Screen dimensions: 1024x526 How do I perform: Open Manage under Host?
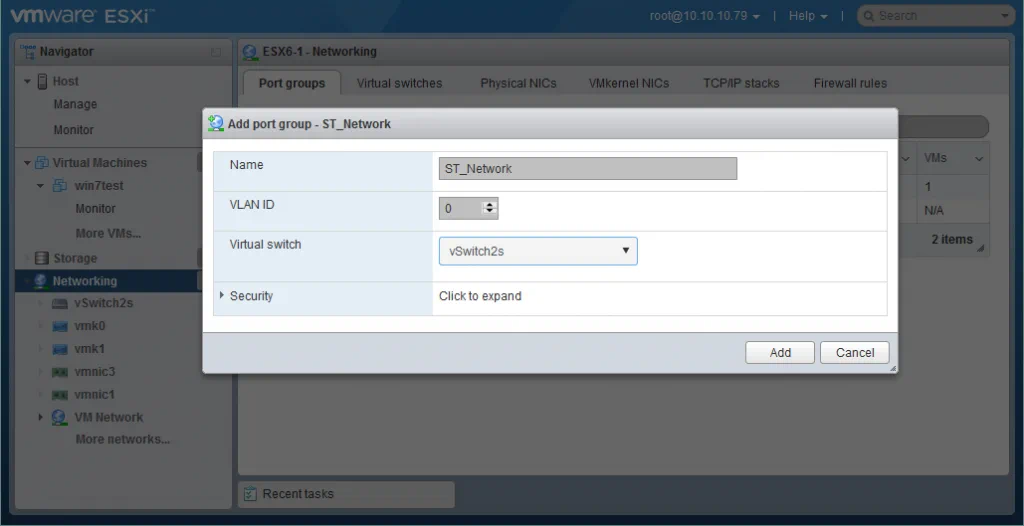(x=75, y=105)
